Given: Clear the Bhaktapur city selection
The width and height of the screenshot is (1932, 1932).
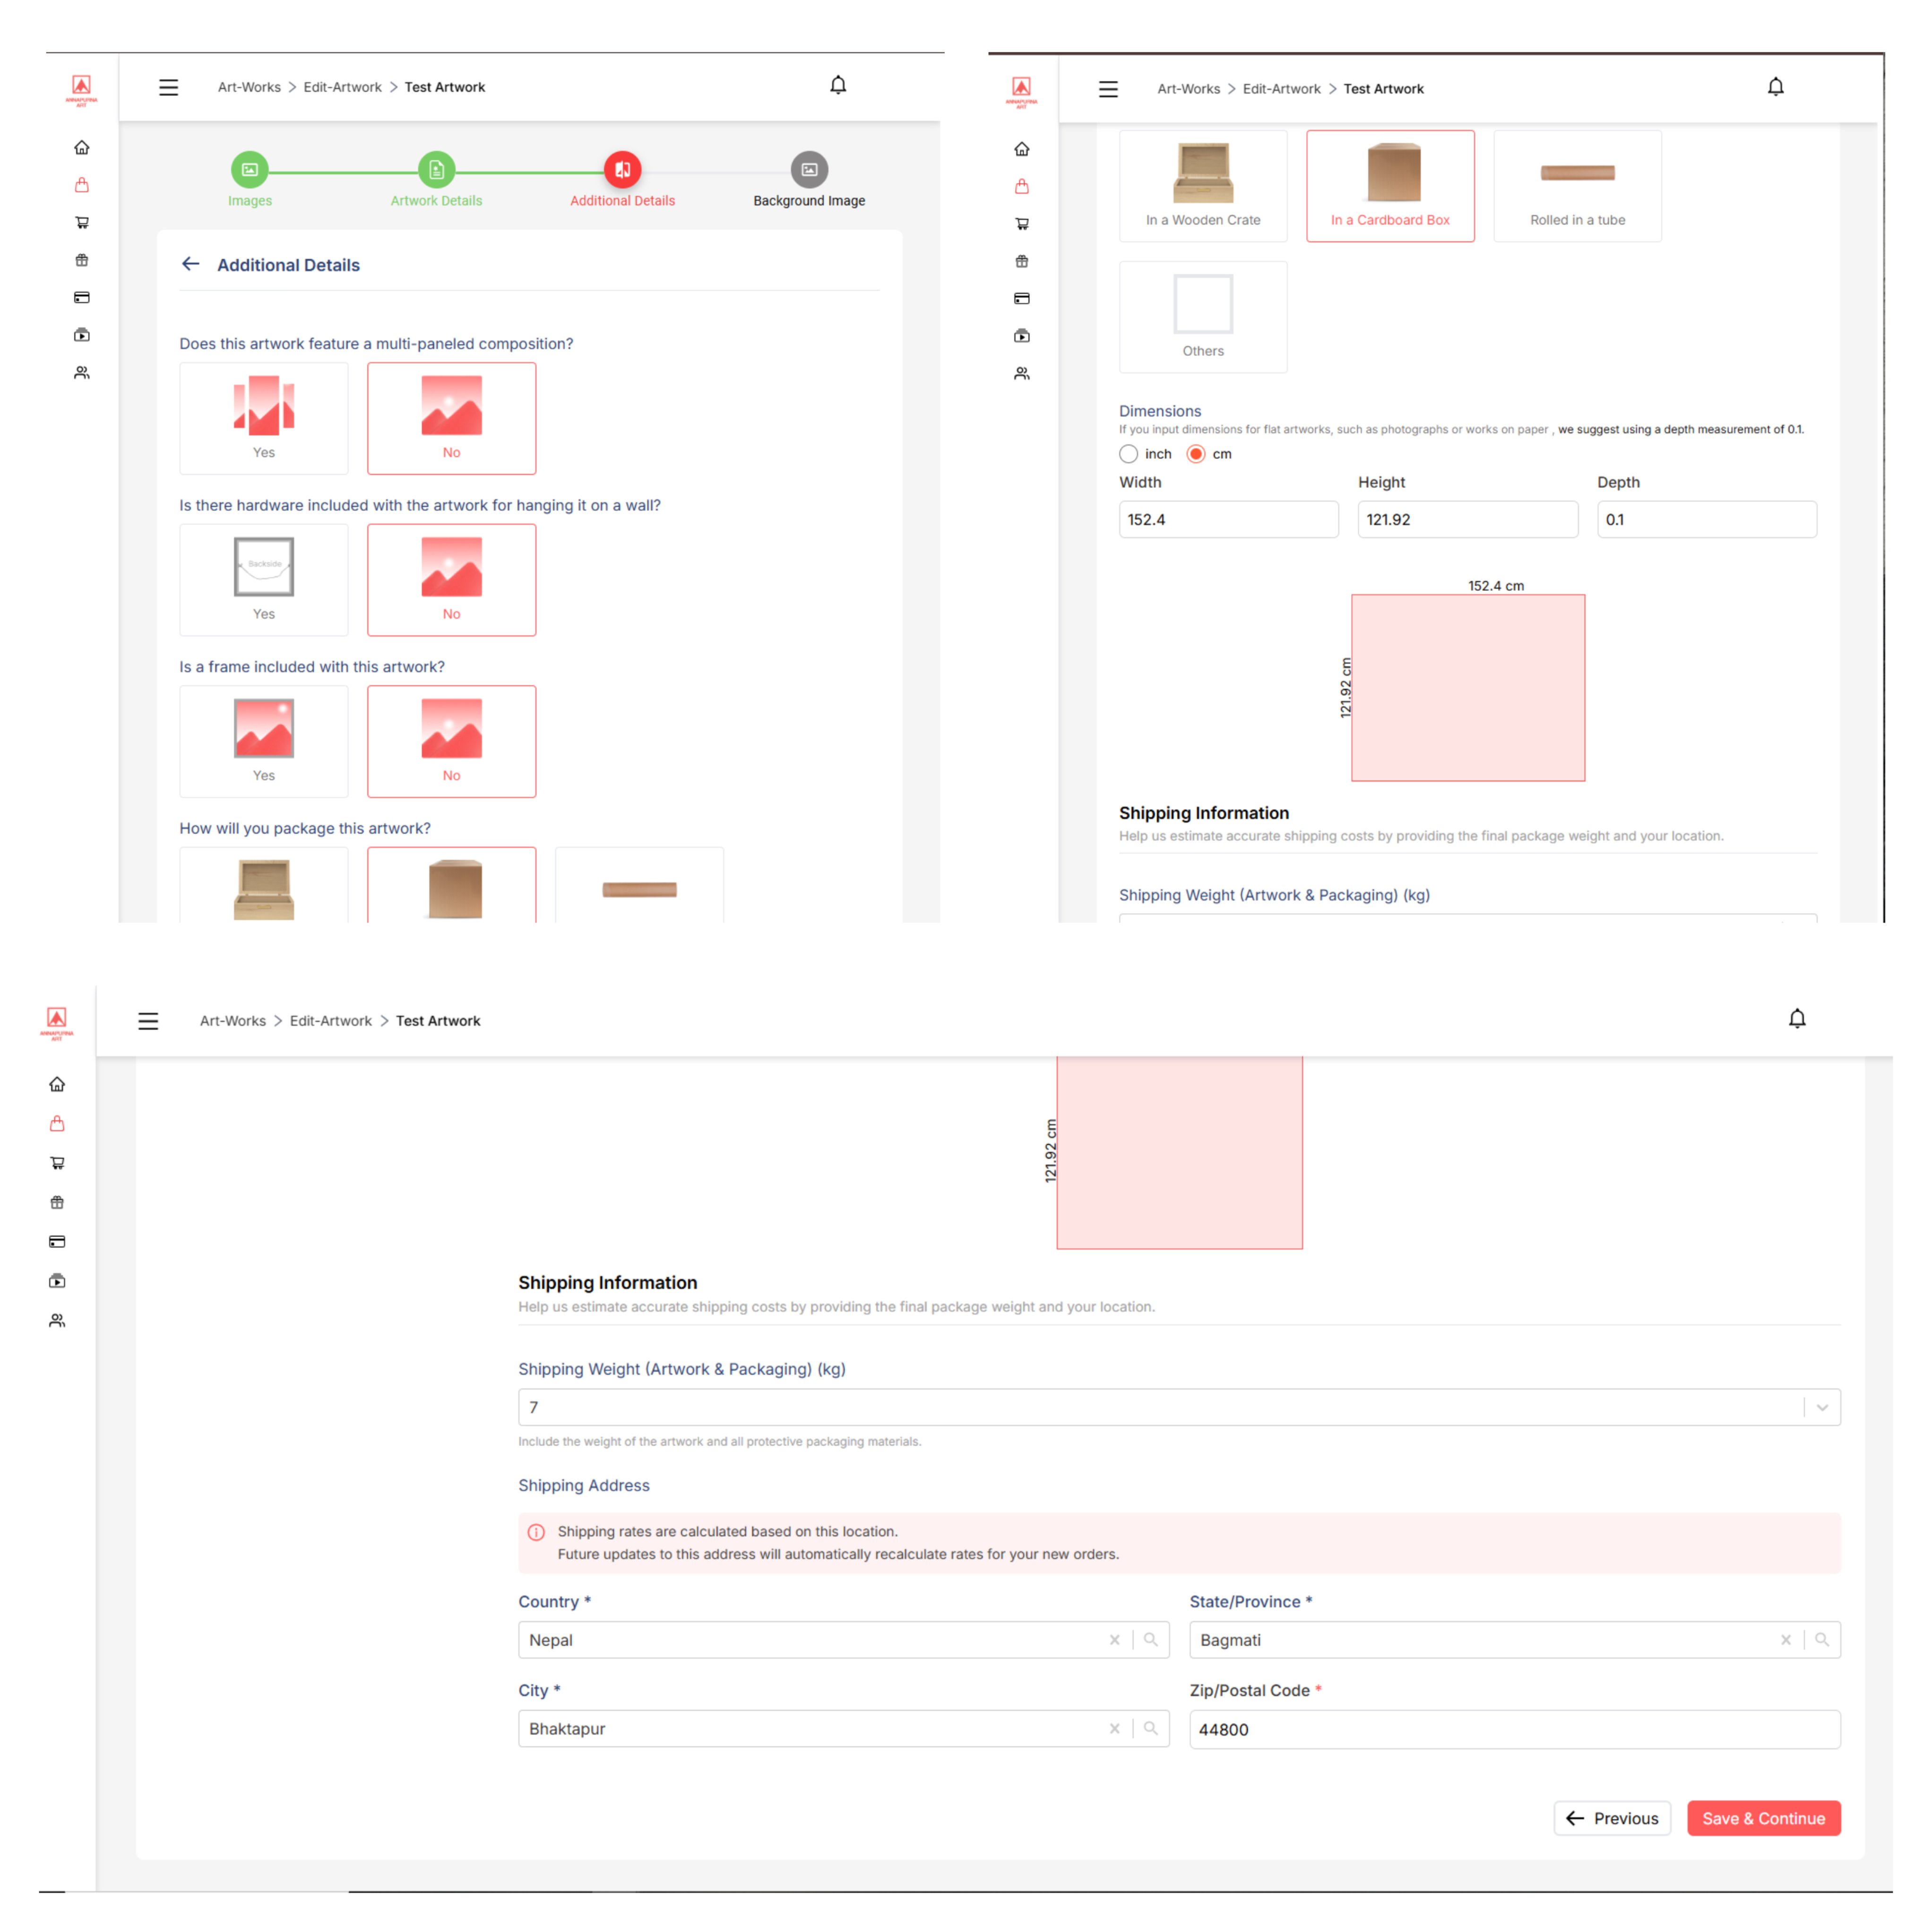Looking at the screenshot, I should coord(1114,1728).
